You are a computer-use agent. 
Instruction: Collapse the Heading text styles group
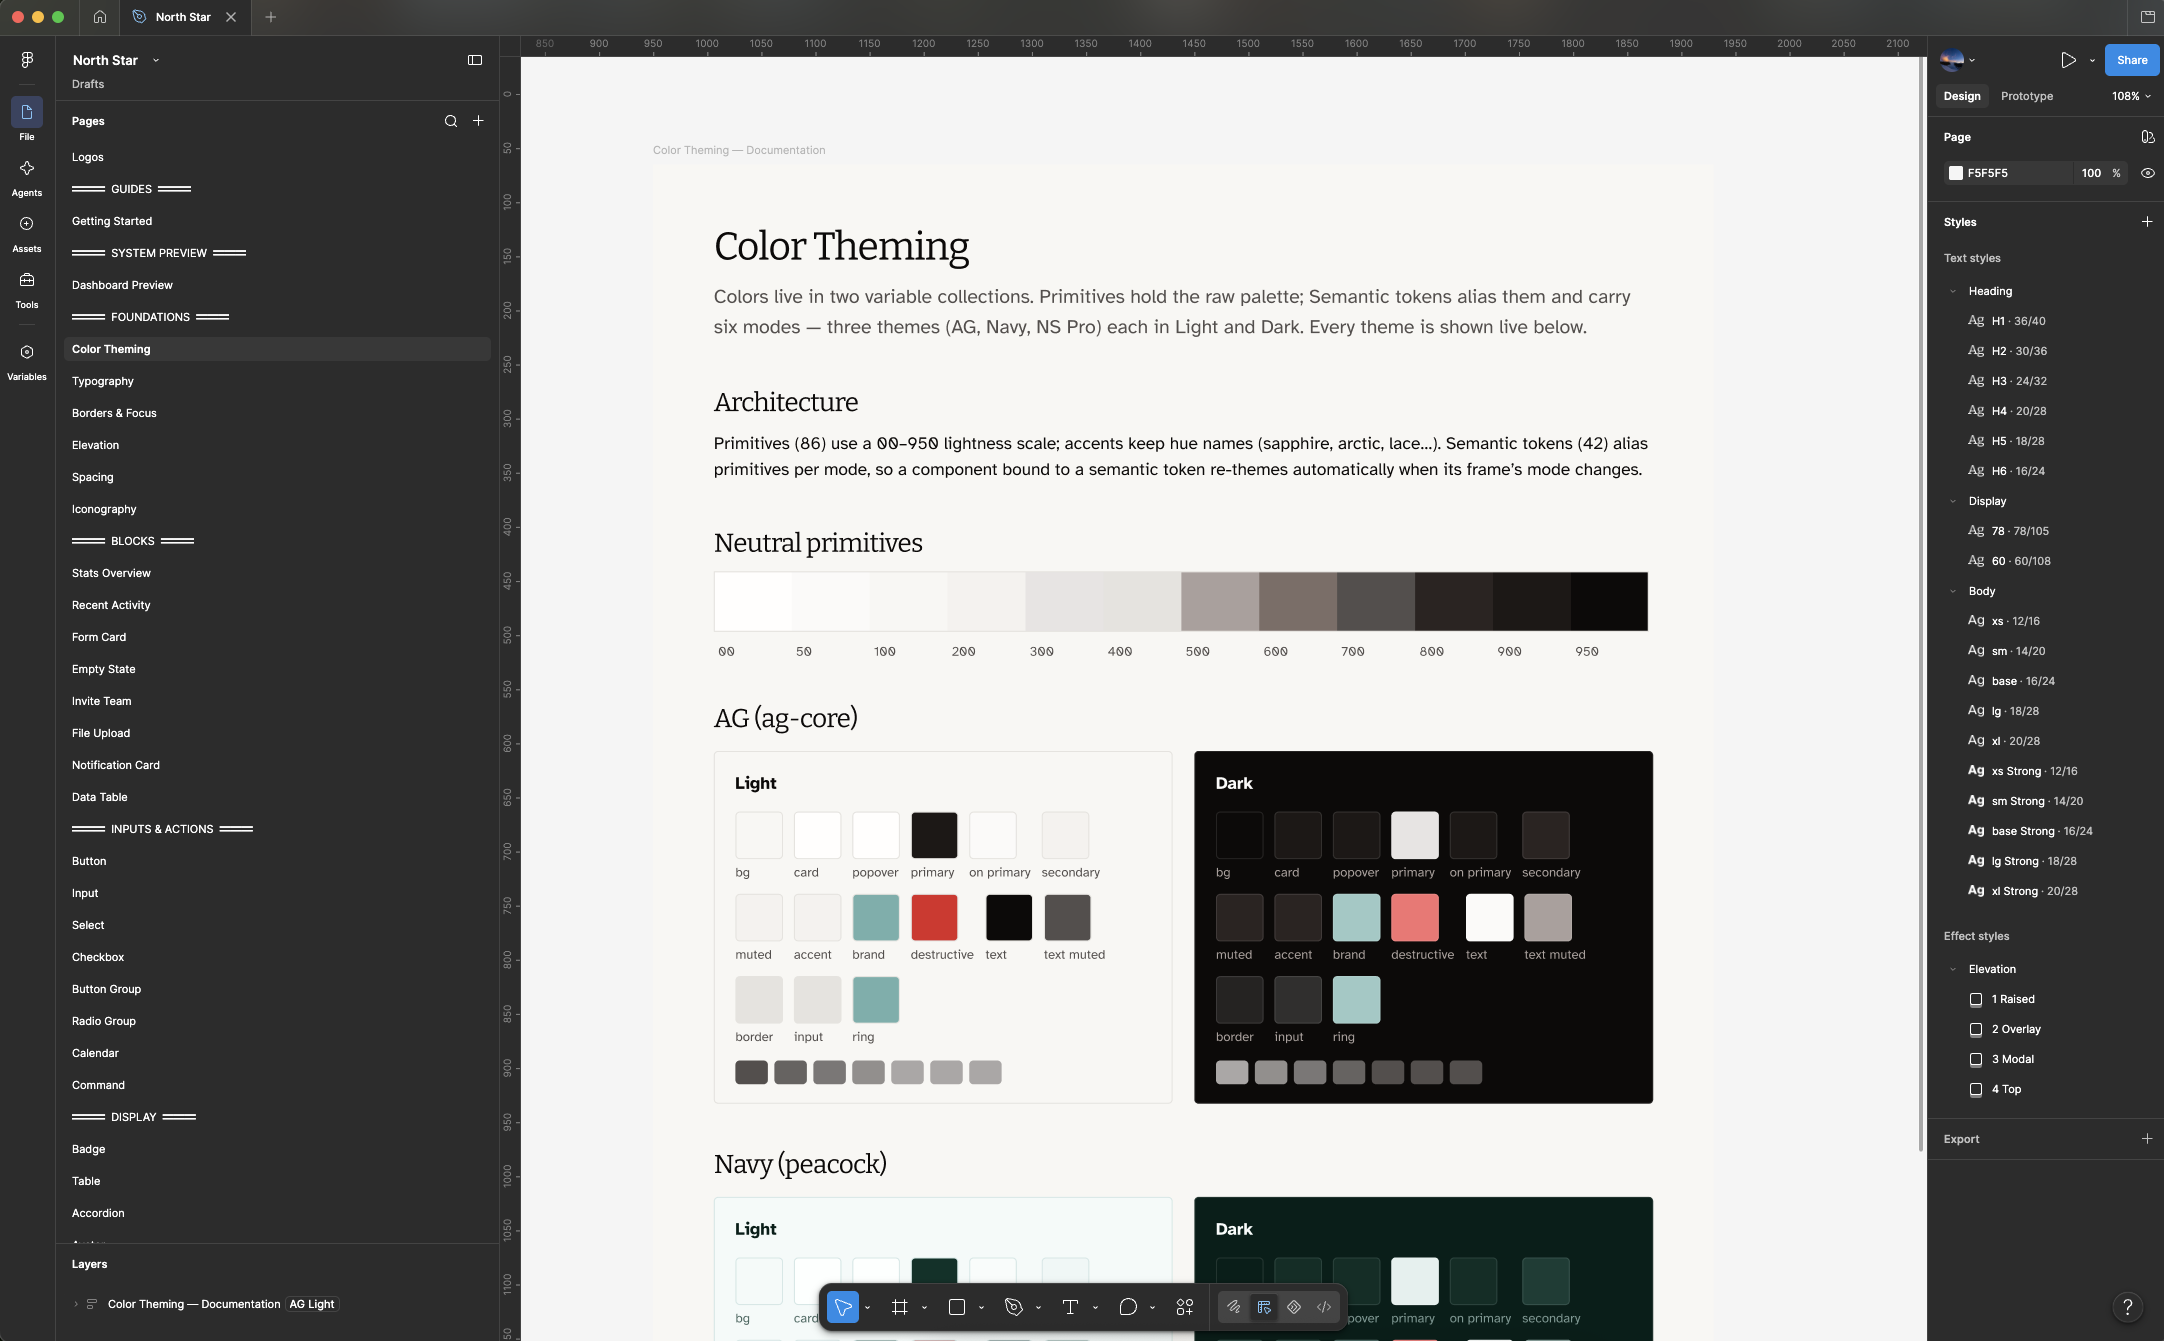point(1953,291)
